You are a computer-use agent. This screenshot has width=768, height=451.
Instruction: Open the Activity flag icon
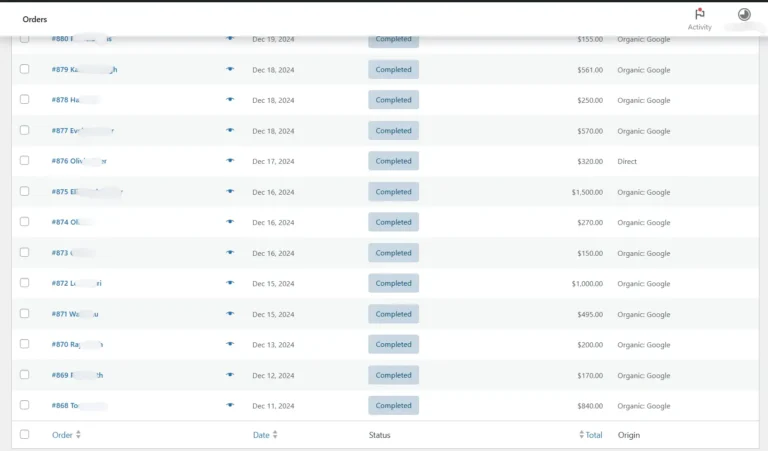click(x=699, y=15)
